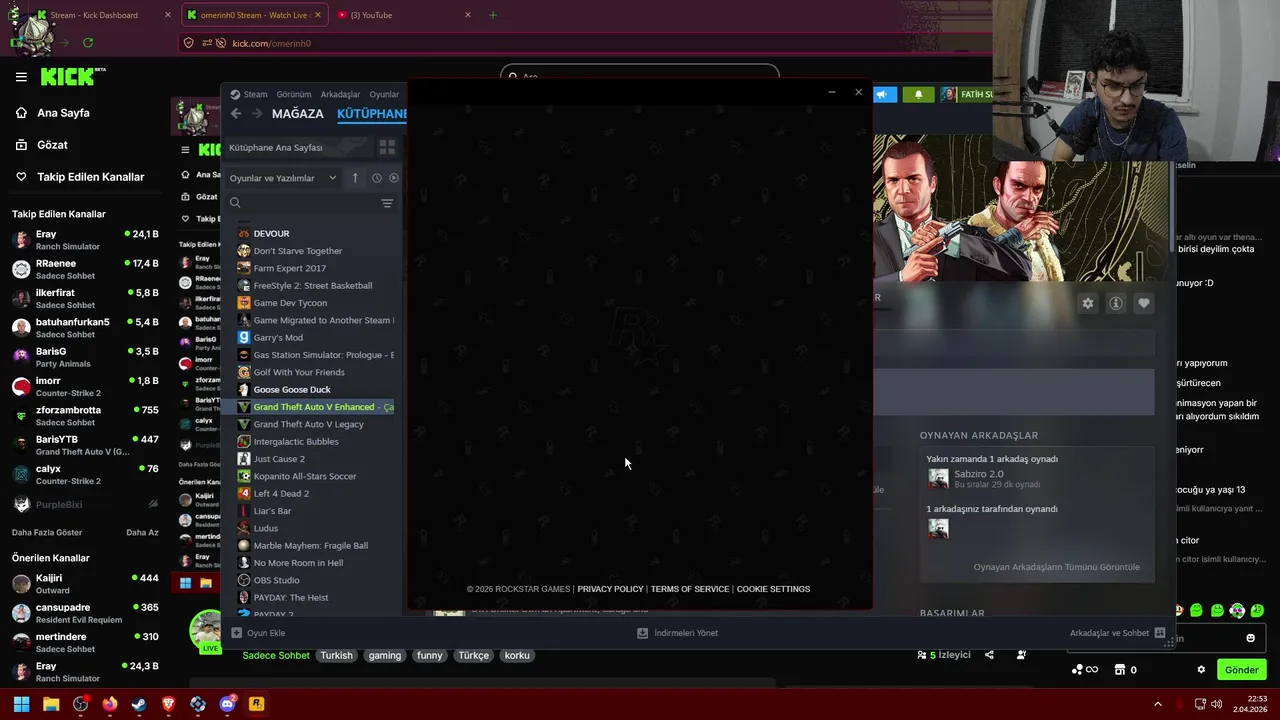The image size is (1280, 720).
Task: Click Steam green notification bell
Action: 918,94
